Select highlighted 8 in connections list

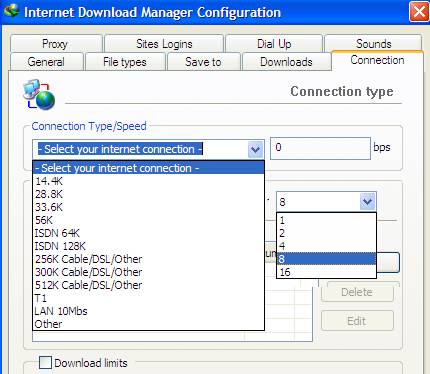click(326, 259)
